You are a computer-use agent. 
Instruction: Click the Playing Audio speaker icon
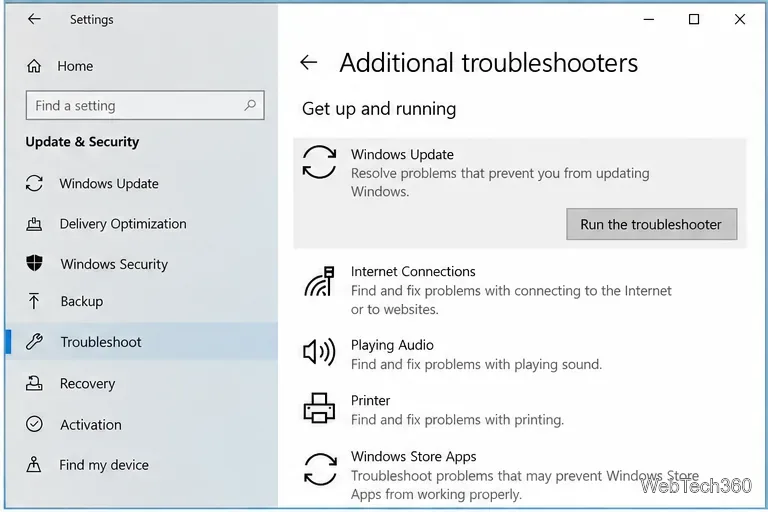tap(319, 352)
